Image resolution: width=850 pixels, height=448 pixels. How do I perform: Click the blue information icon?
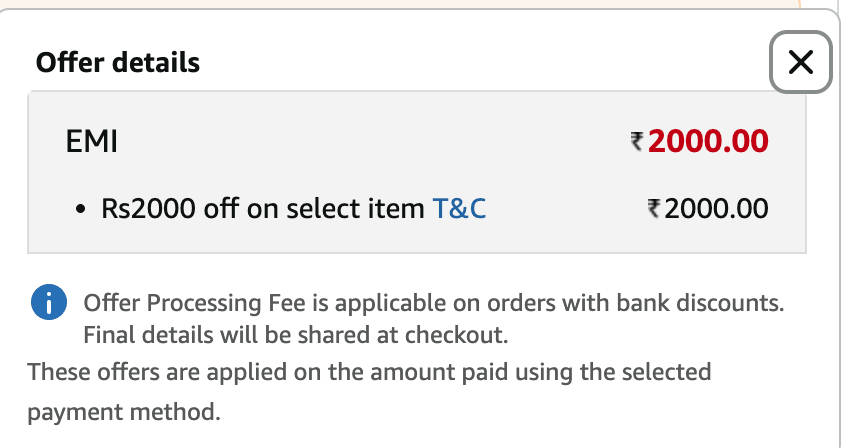[x=49, y=302]
